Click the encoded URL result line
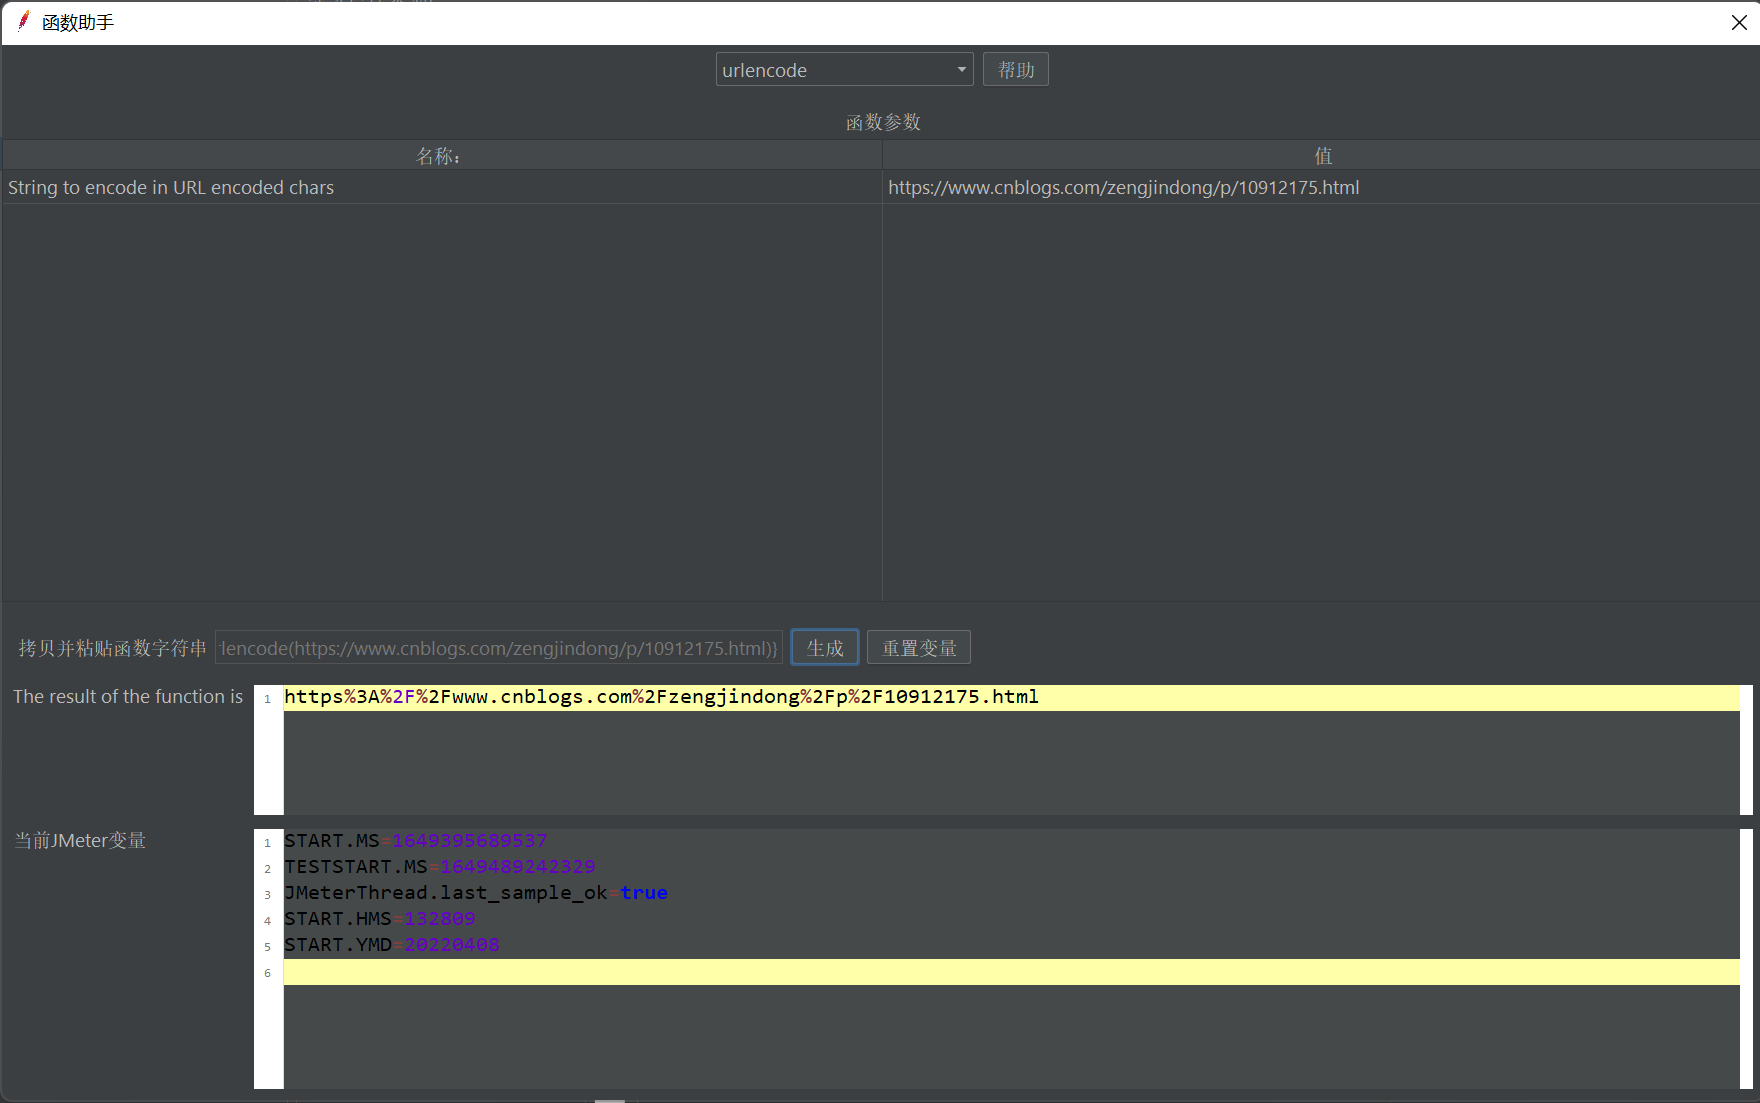 click(x=1011, y=698)
